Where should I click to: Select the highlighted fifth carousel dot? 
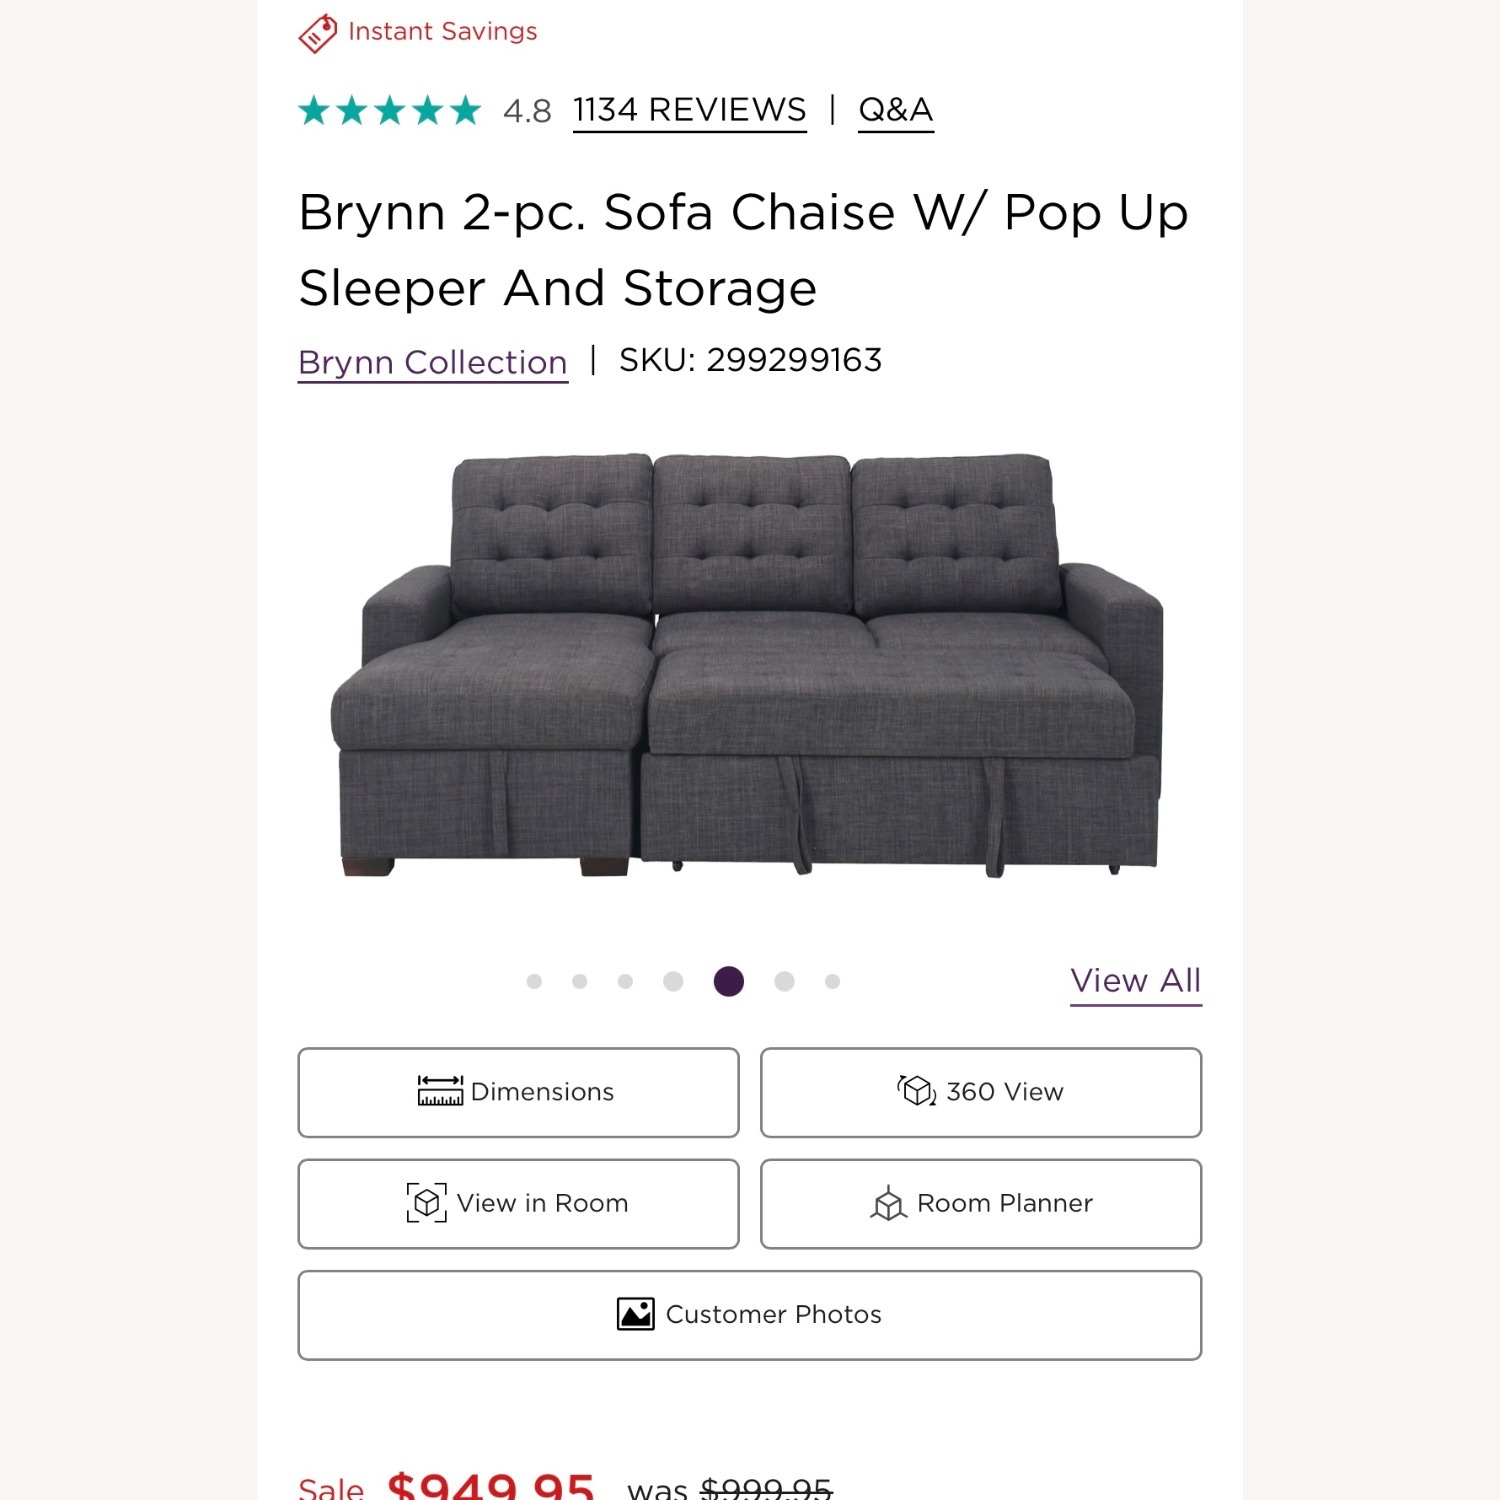click(x=729, y=981)
